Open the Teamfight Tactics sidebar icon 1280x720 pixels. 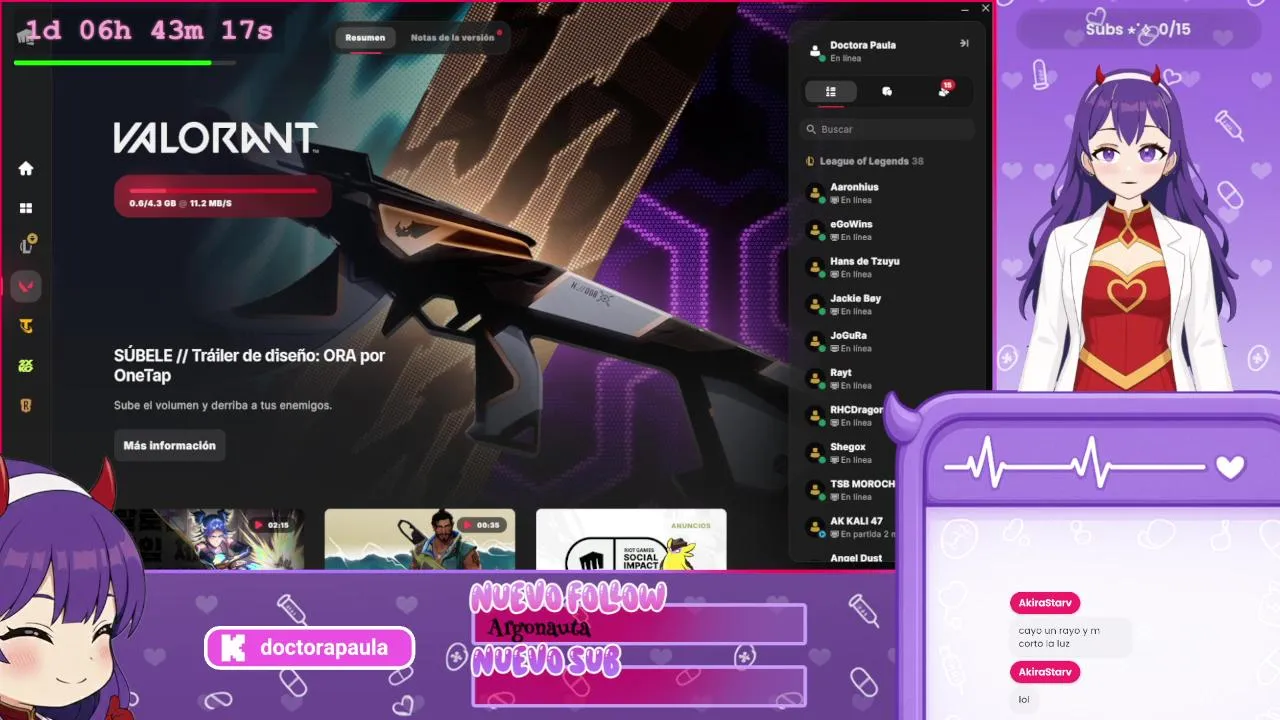click(x=26, y=326)
